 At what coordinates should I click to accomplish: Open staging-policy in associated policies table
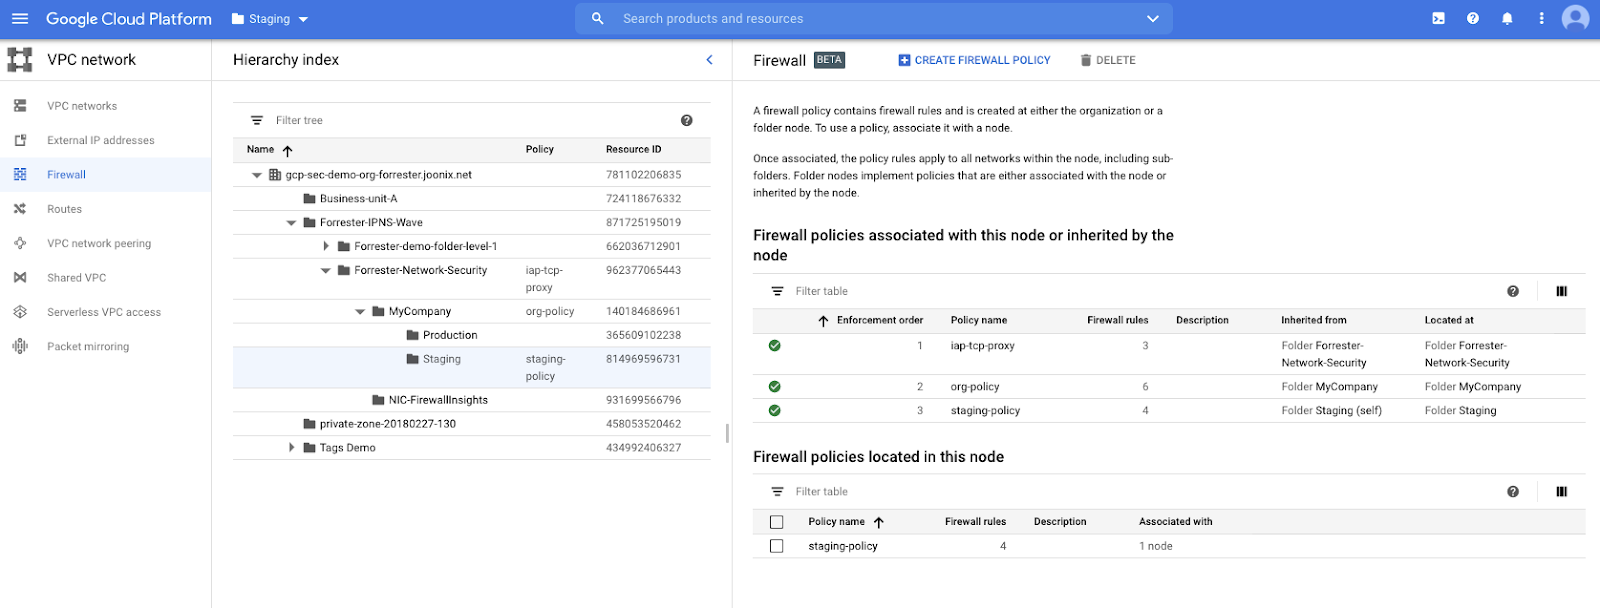tap(985, 411)
